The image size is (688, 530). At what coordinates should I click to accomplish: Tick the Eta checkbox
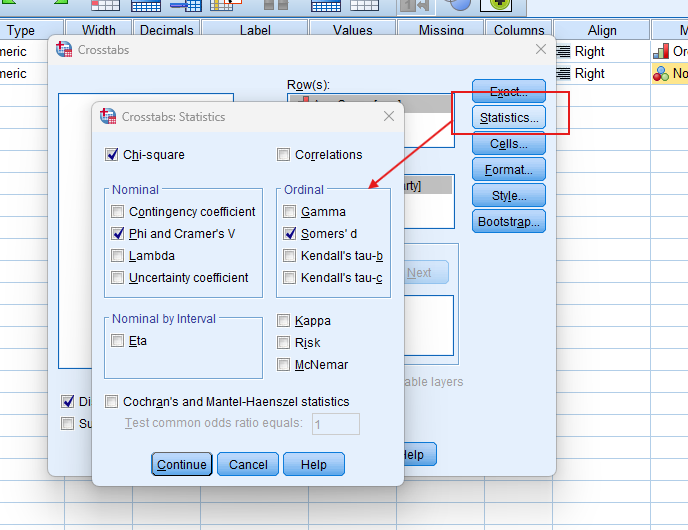pyautogui.click(x=118, y=341)
